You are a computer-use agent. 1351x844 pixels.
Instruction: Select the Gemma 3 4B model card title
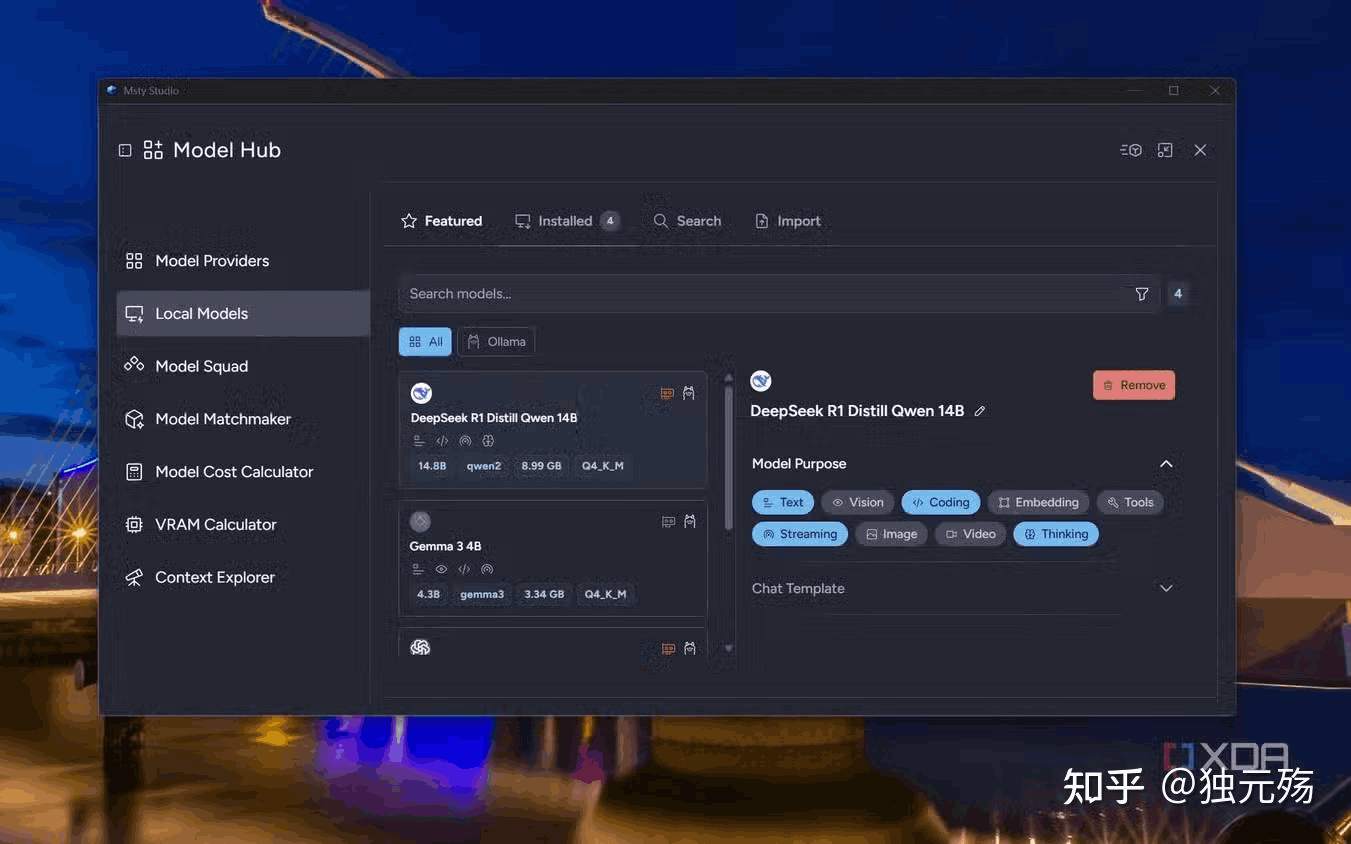(x=445, y=546)
